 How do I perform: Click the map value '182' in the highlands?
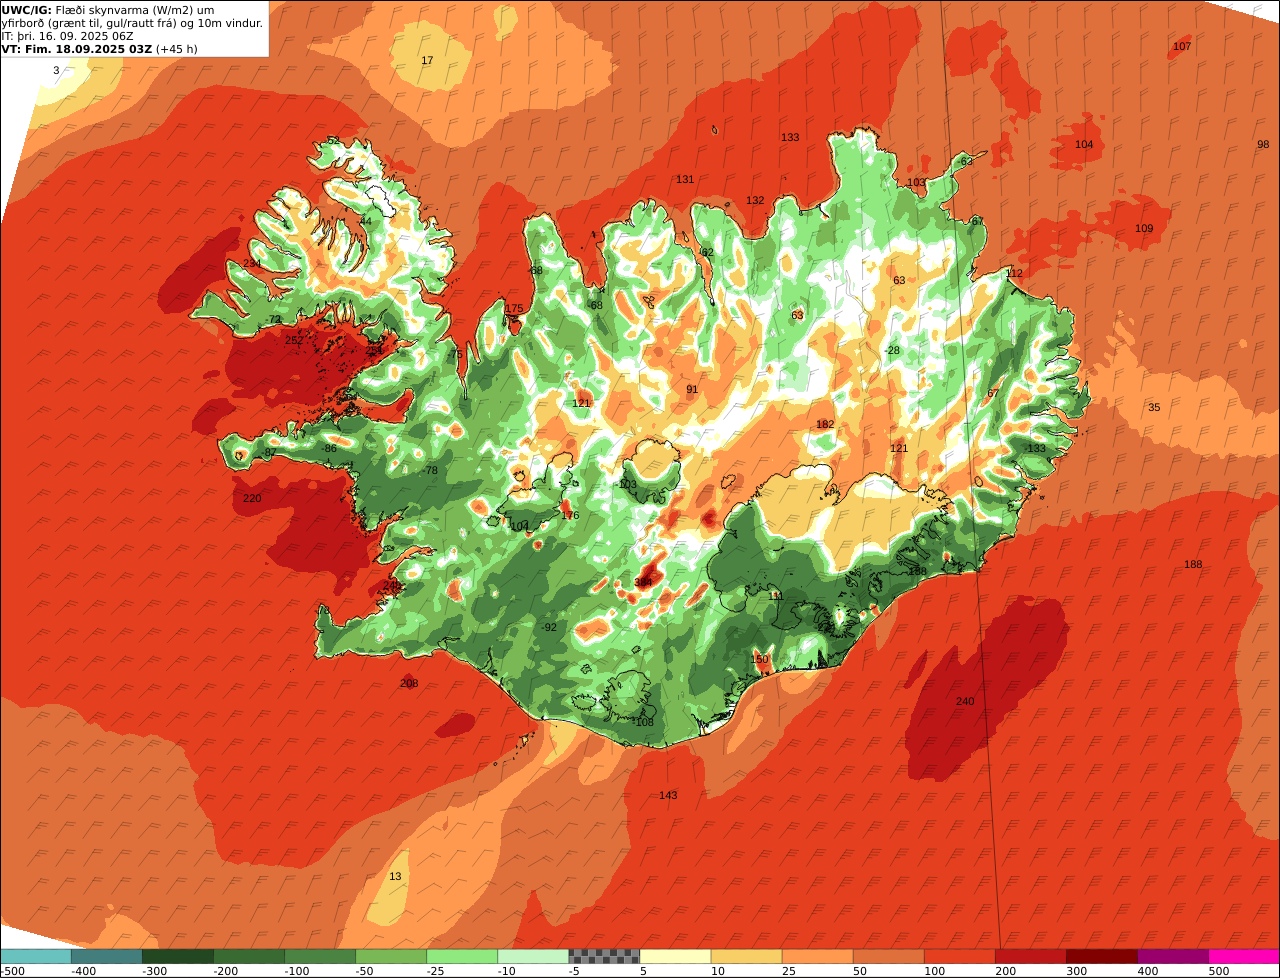825,424
